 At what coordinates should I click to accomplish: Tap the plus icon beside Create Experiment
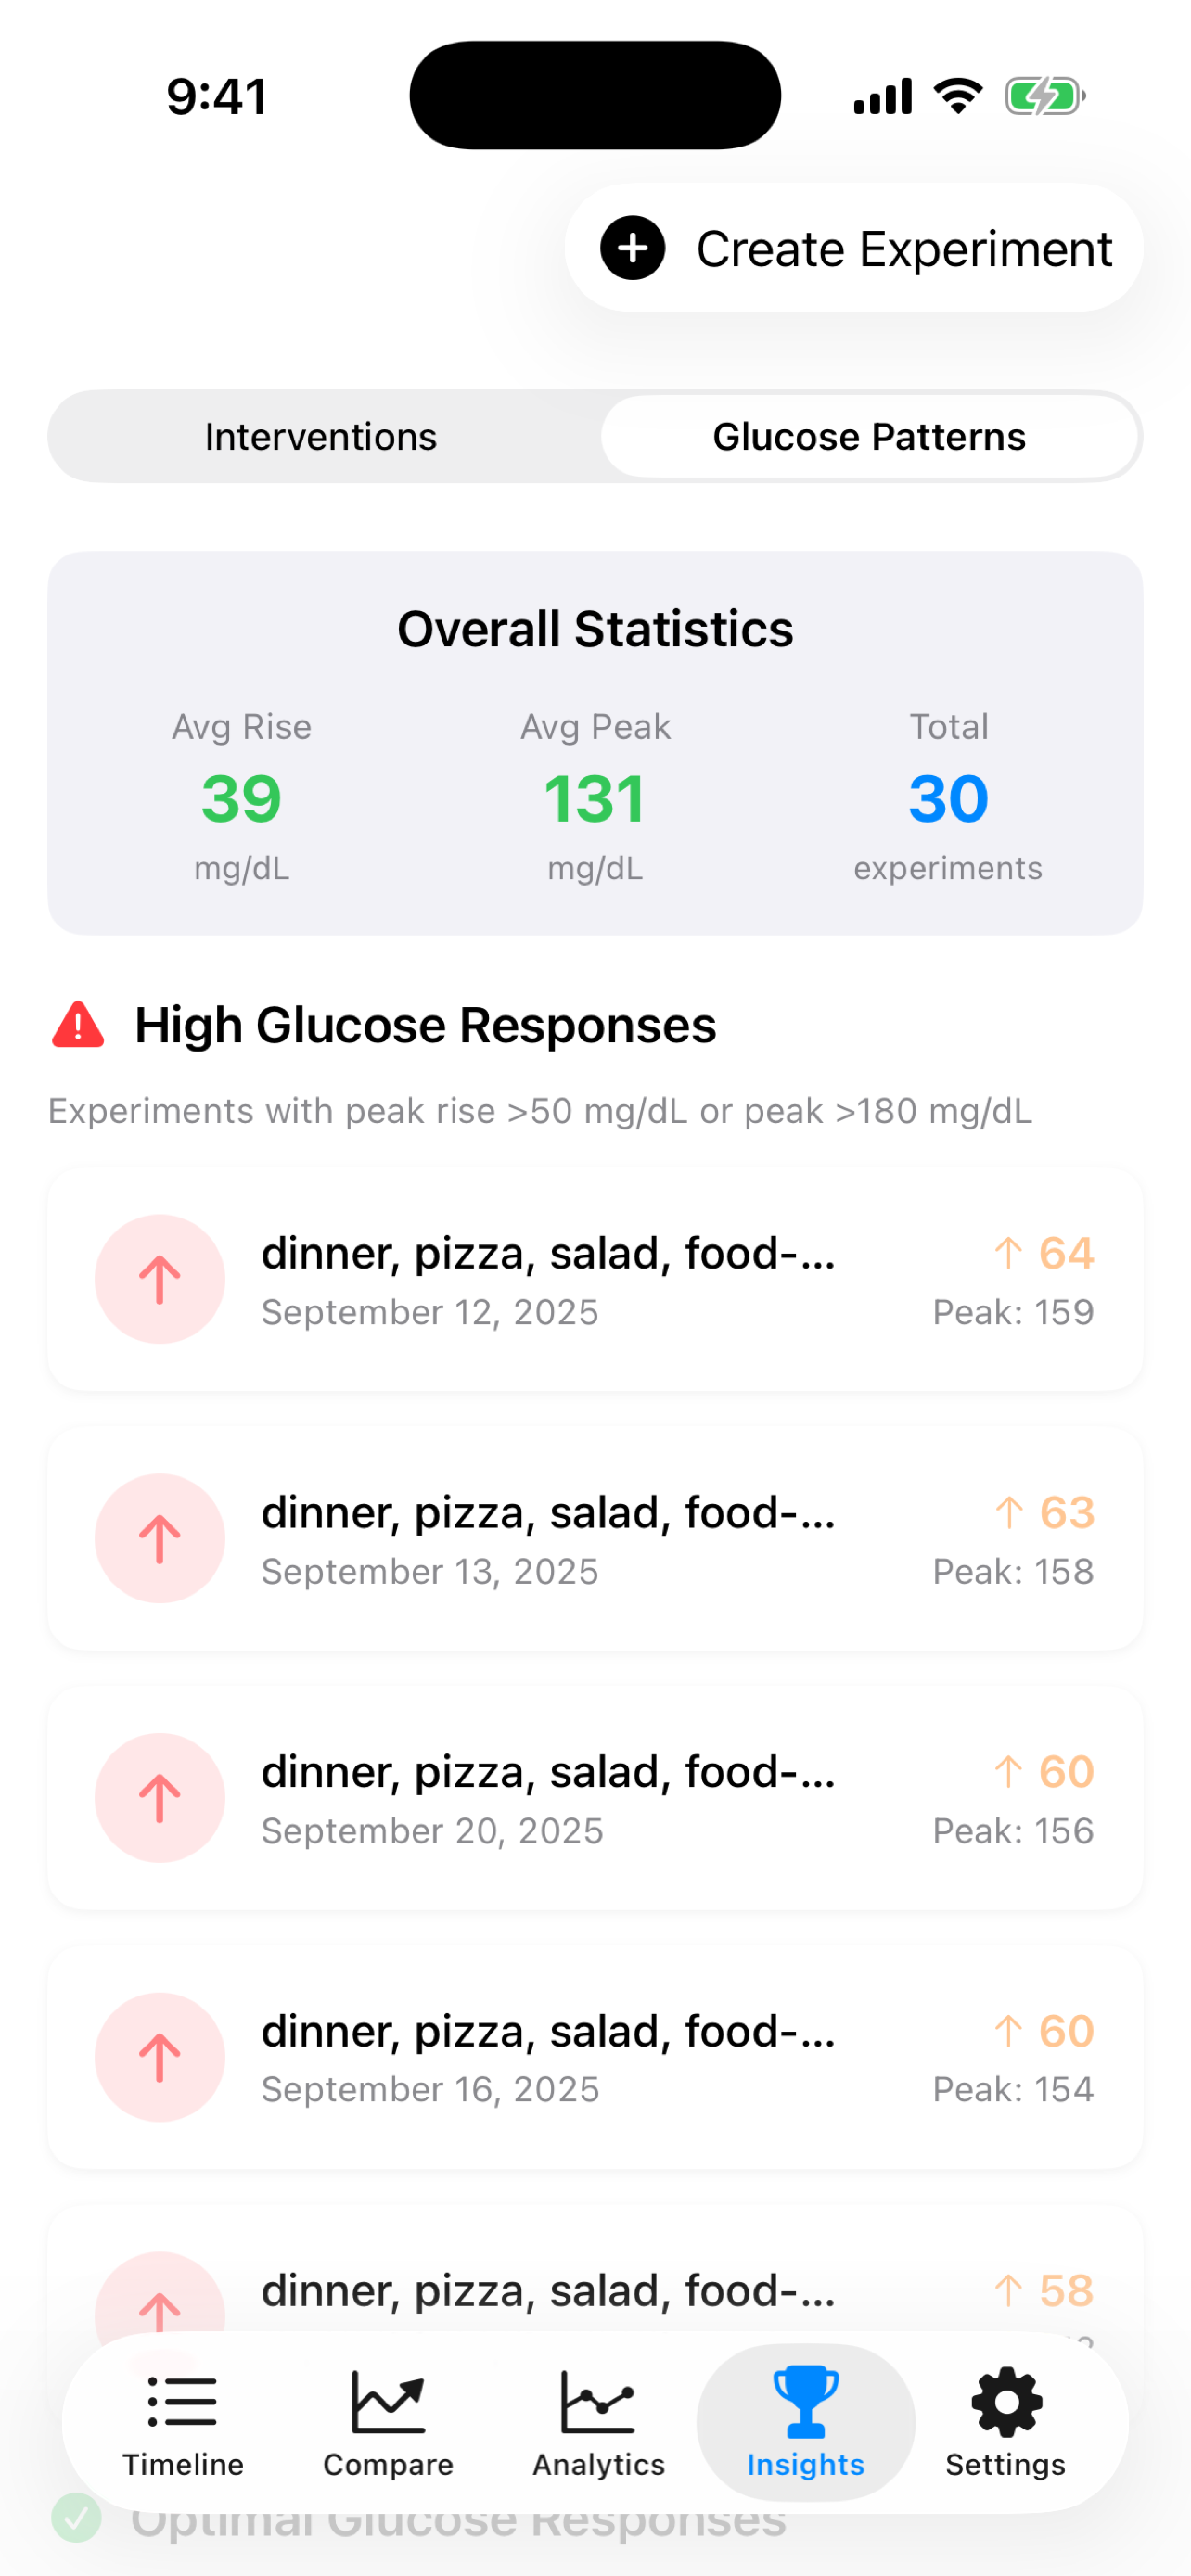coord(632,248)
